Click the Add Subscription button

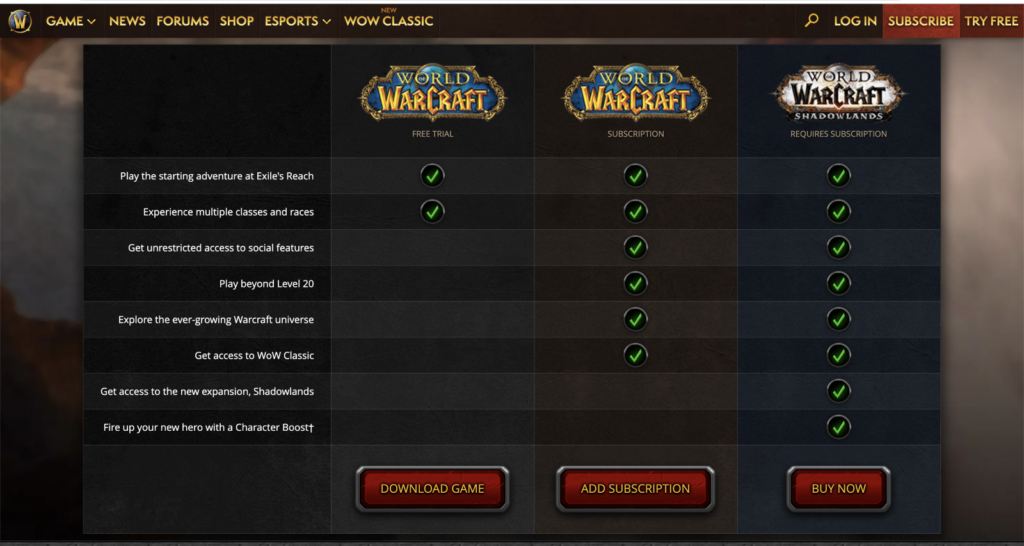tap(635, 489)
